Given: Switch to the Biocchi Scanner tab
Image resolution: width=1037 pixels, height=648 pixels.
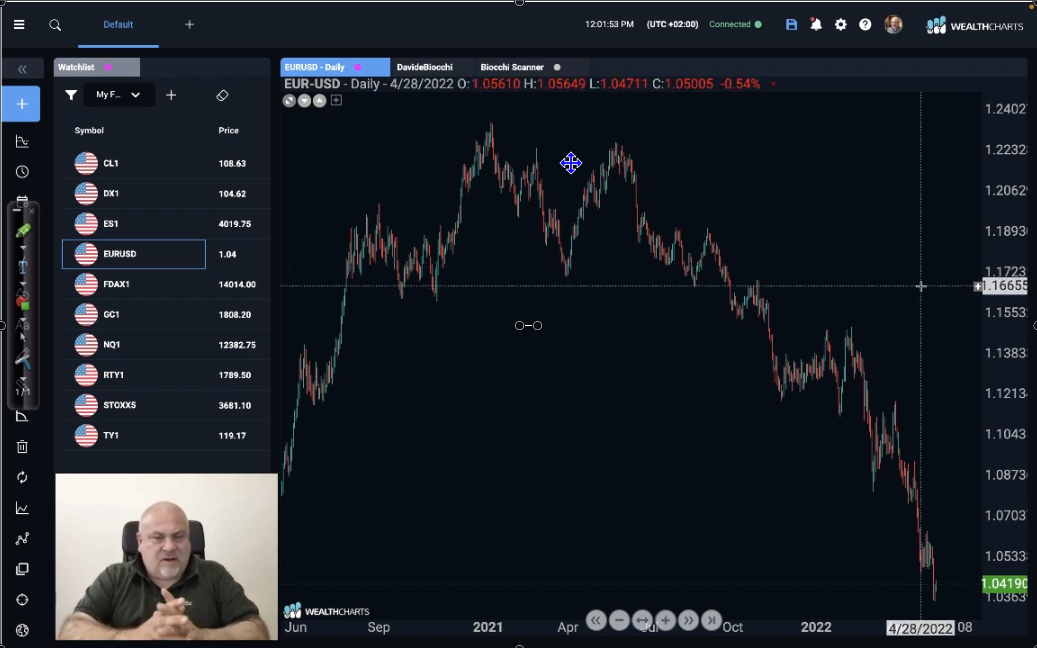Looking at the screenshot, I should [x=512, y=67].
